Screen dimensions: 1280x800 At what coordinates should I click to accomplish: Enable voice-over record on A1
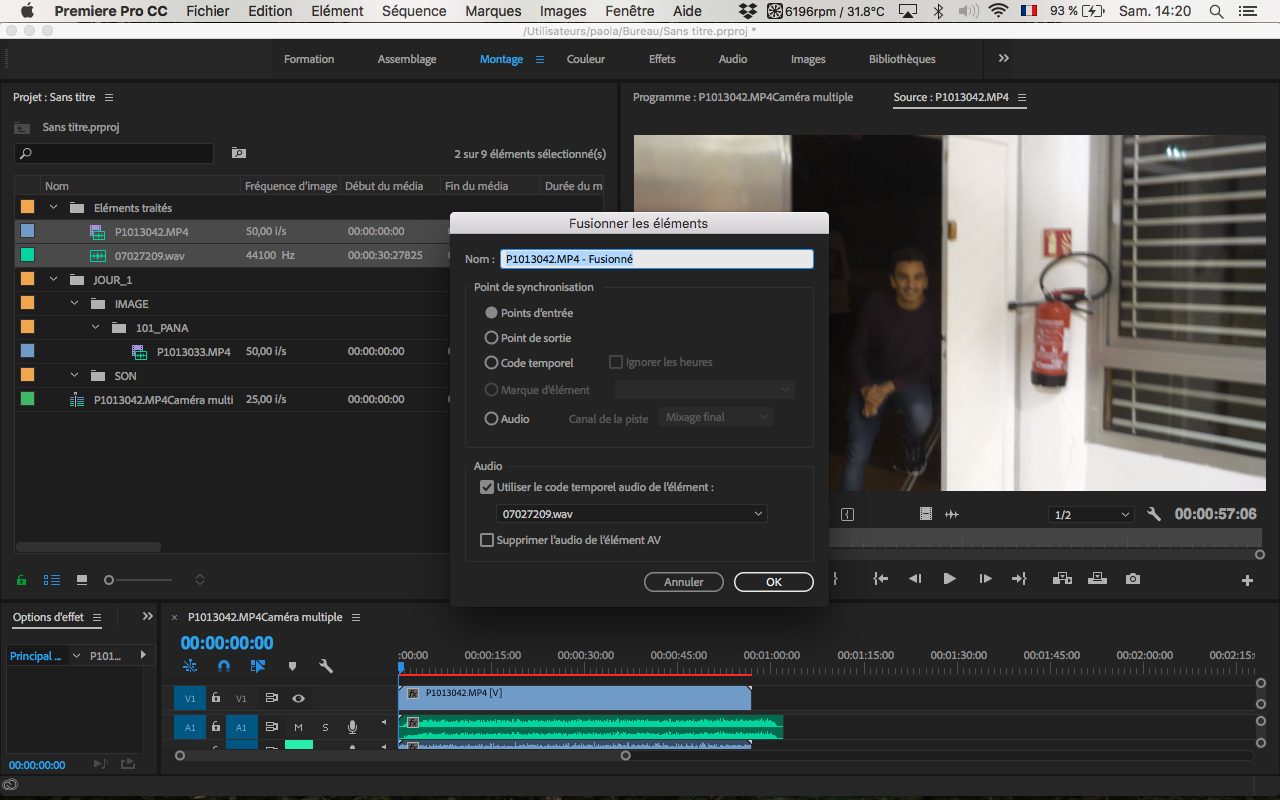click(352, 727)
